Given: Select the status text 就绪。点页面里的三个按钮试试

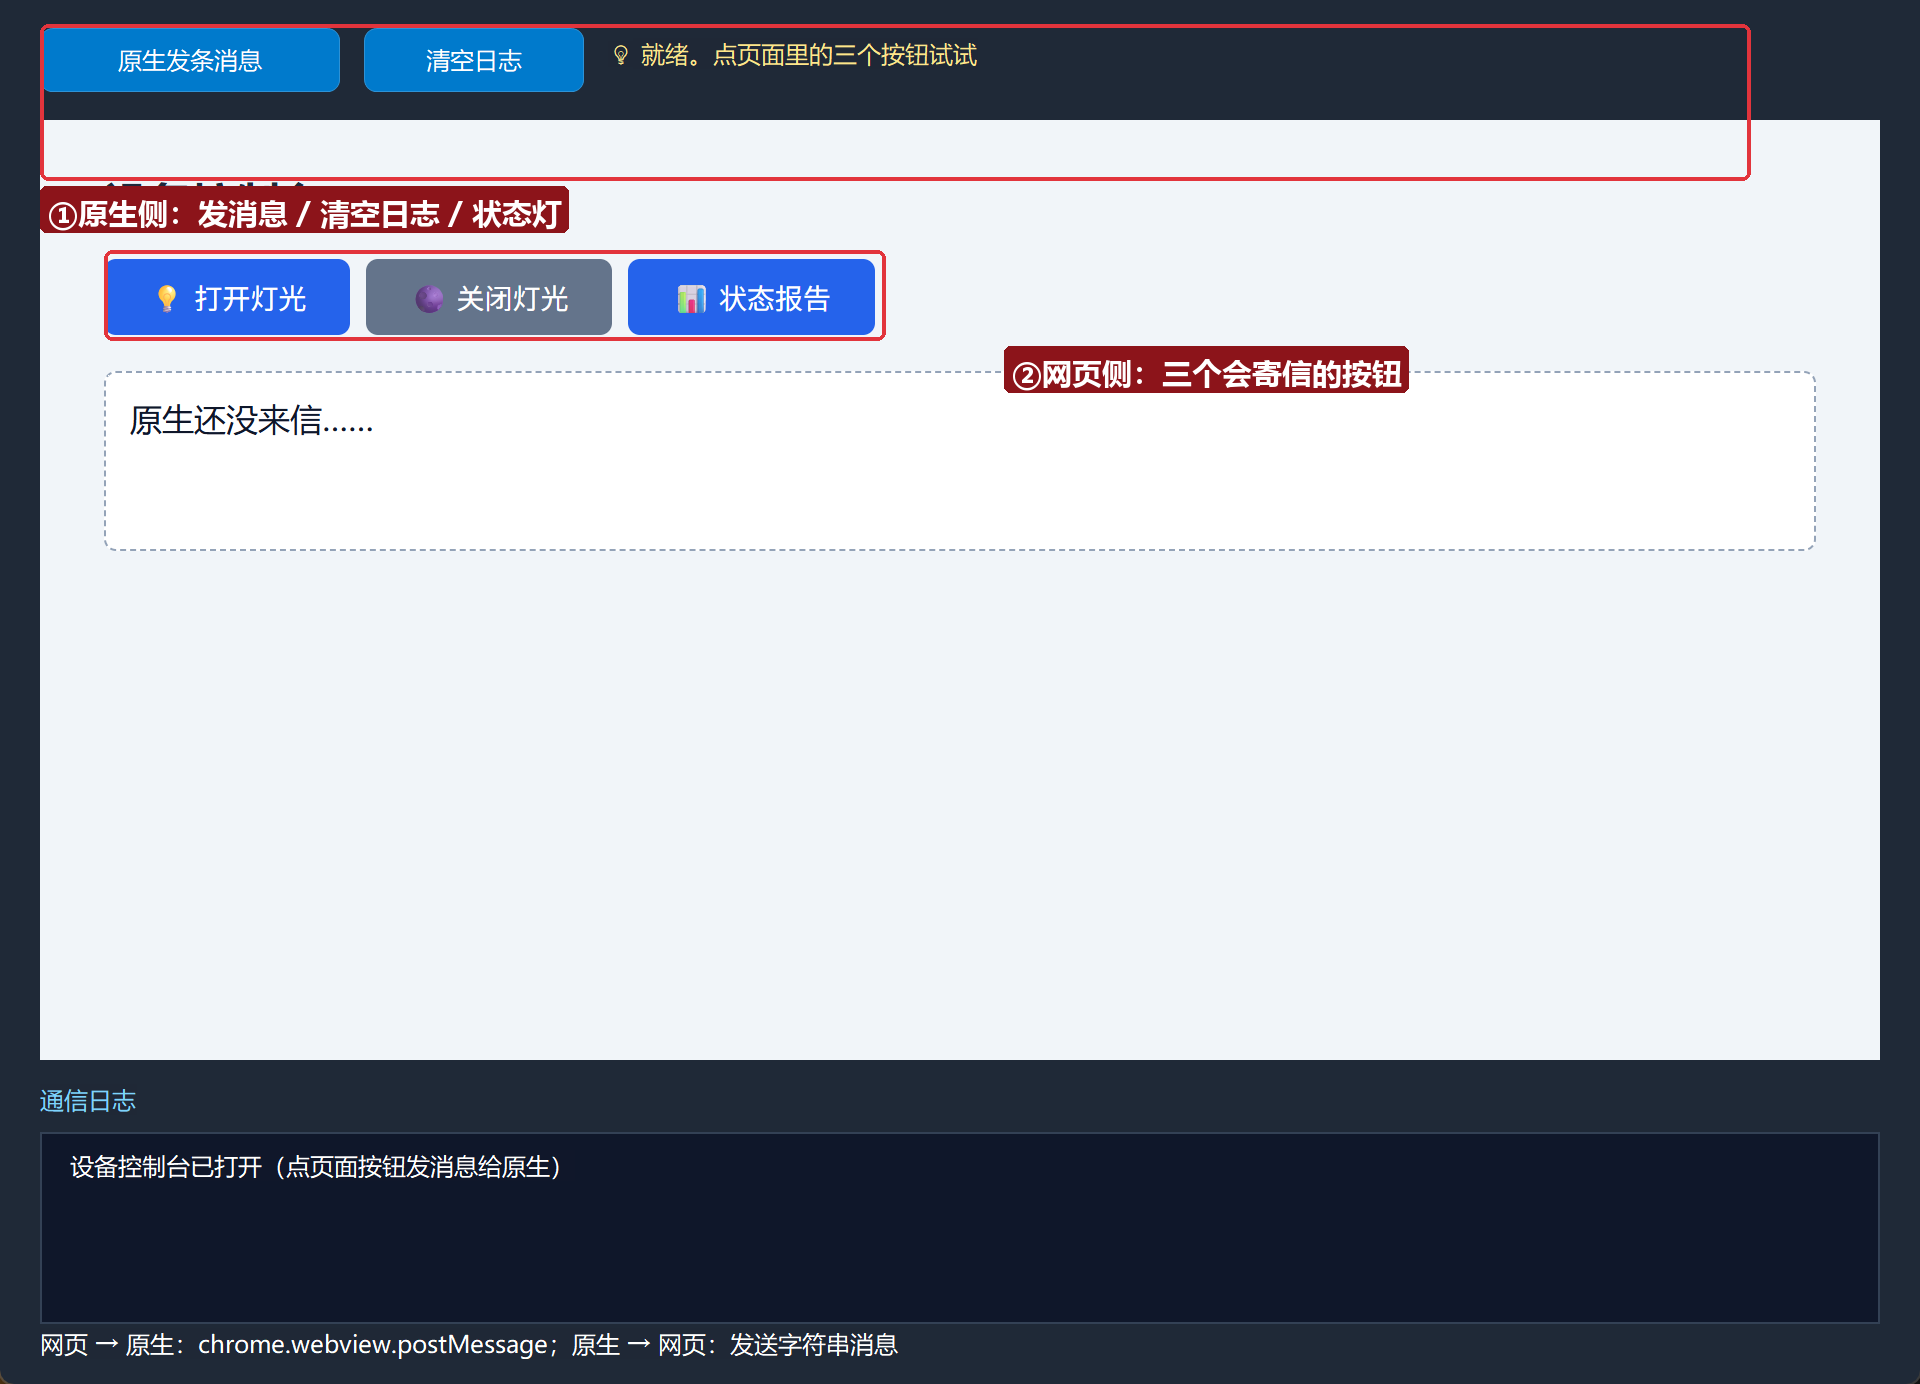Looking at the screenshot, I should click(808, 55).
